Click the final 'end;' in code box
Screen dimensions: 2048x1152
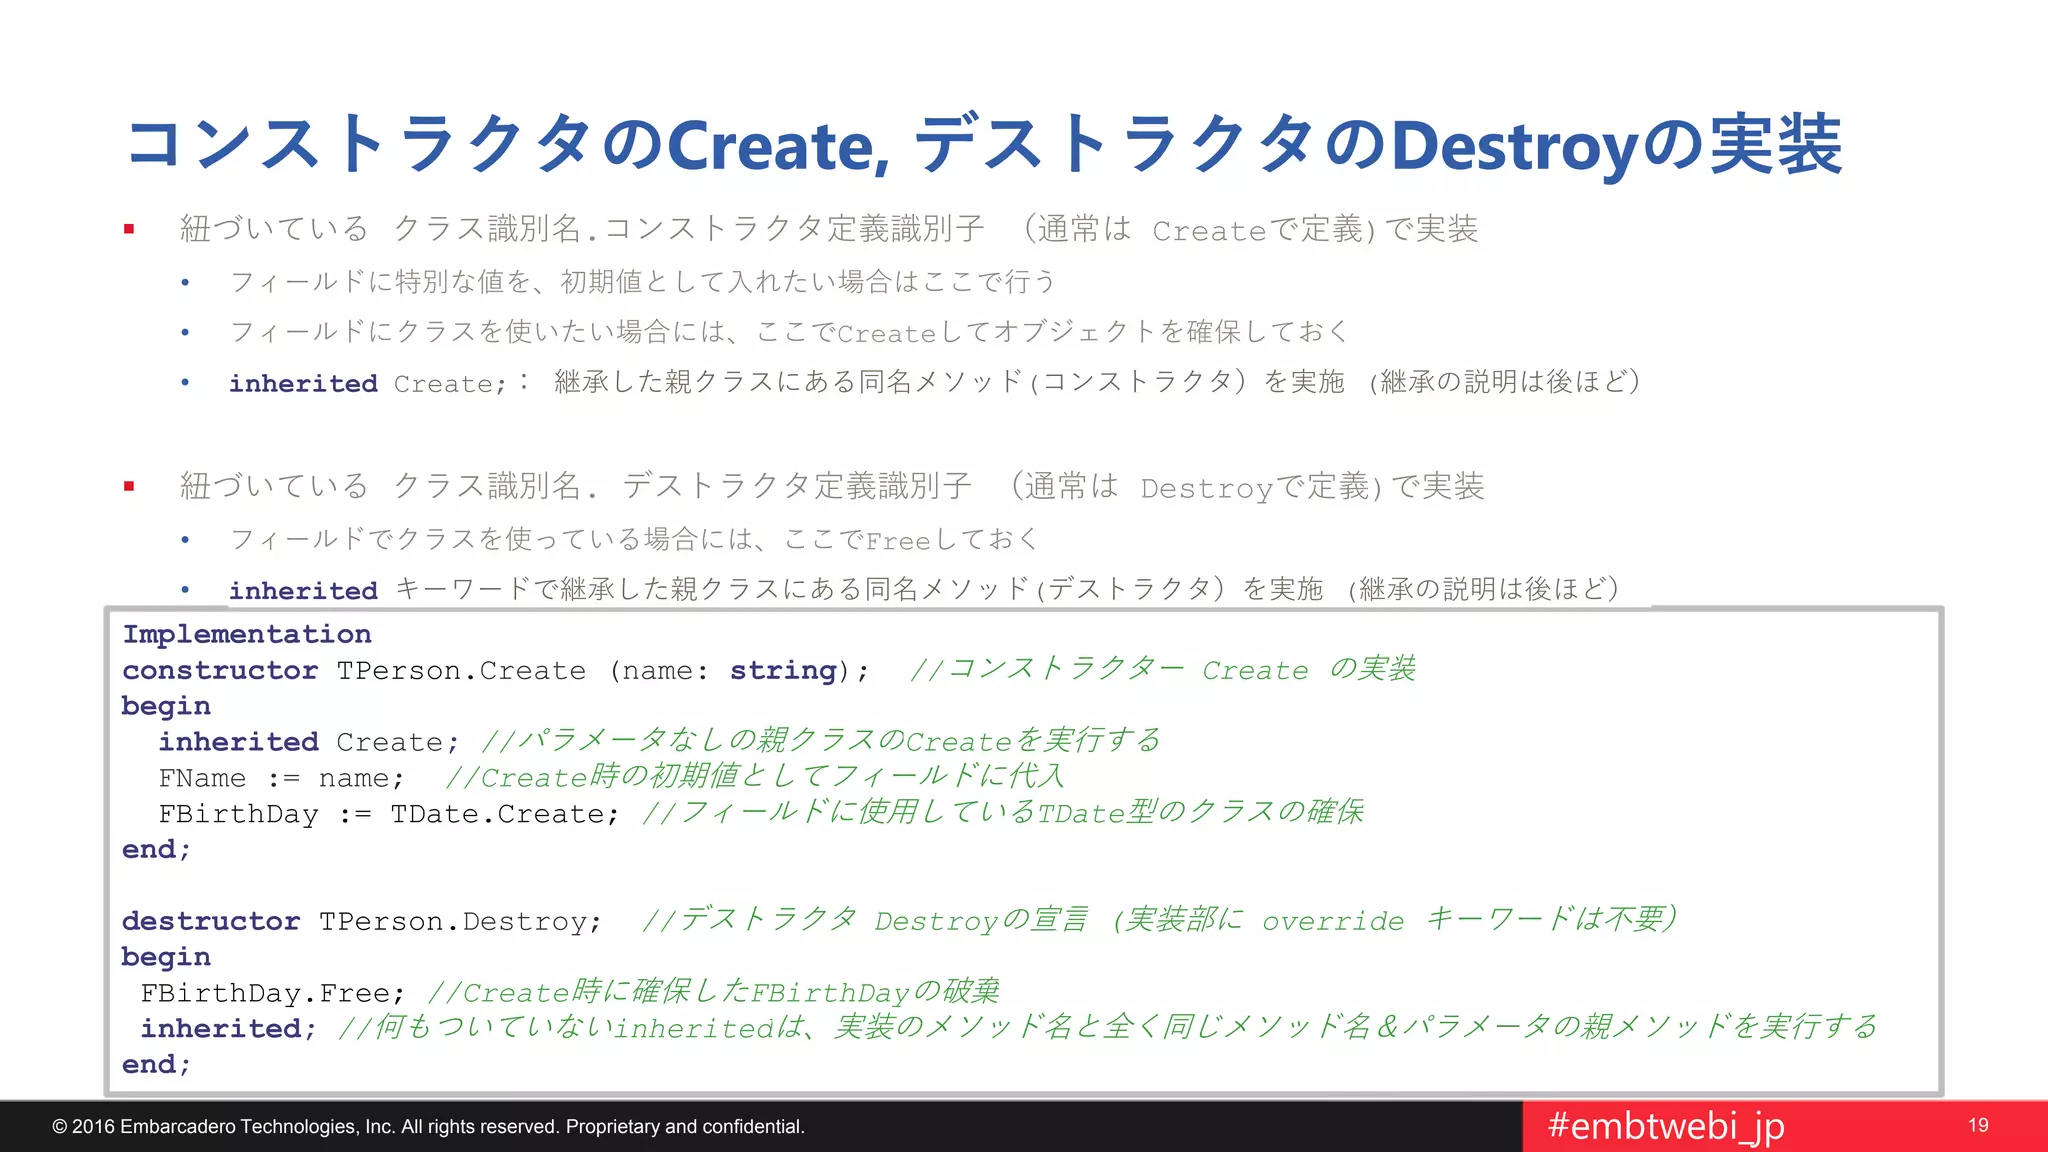[156, 1065]
